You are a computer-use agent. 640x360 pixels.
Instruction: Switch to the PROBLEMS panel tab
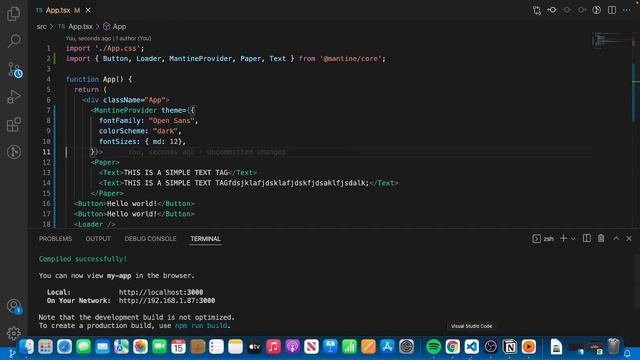click(x=56, y=239)
